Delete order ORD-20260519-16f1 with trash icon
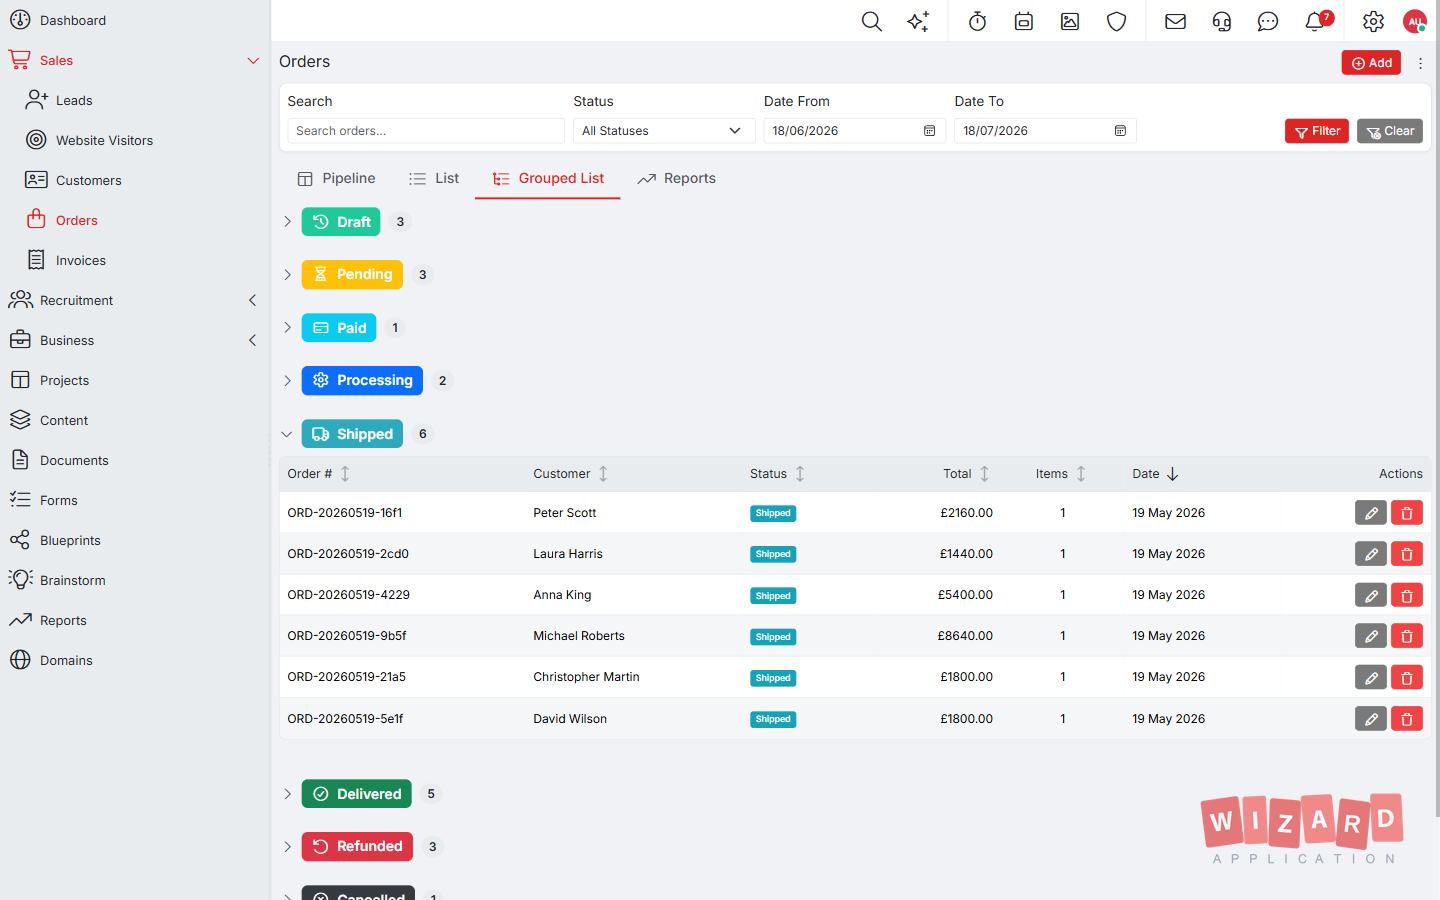 1407,513
